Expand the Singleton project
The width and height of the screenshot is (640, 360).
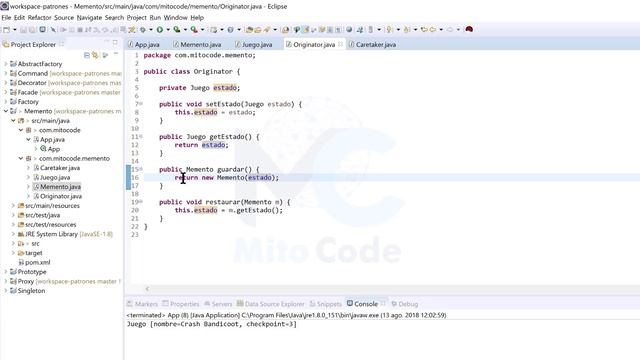coord(6,291)
